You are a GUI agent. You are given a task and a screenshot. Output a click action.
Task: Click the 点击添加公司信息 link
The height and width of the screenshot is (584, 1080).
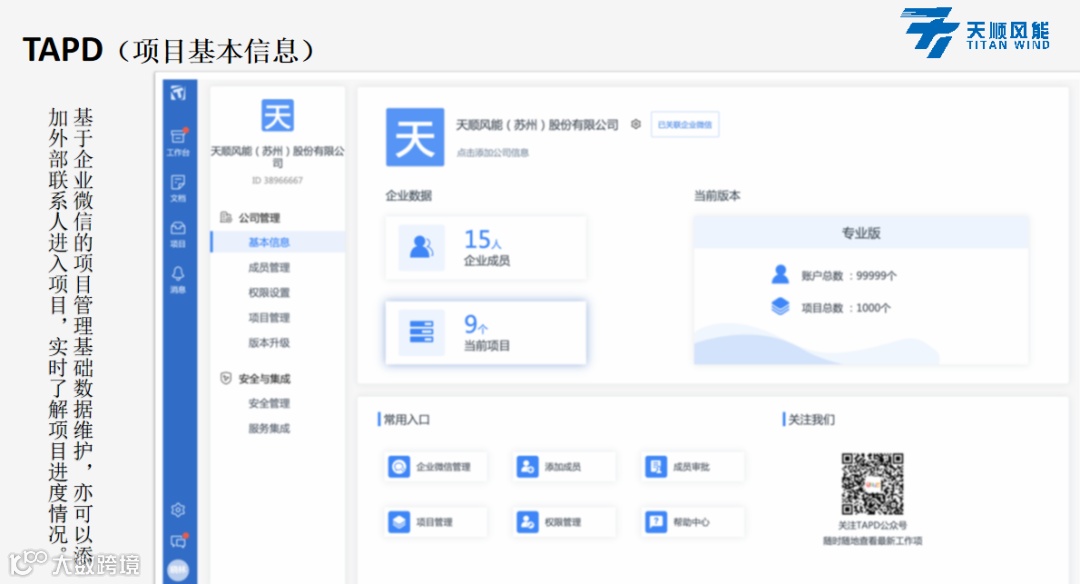(492, 153)
